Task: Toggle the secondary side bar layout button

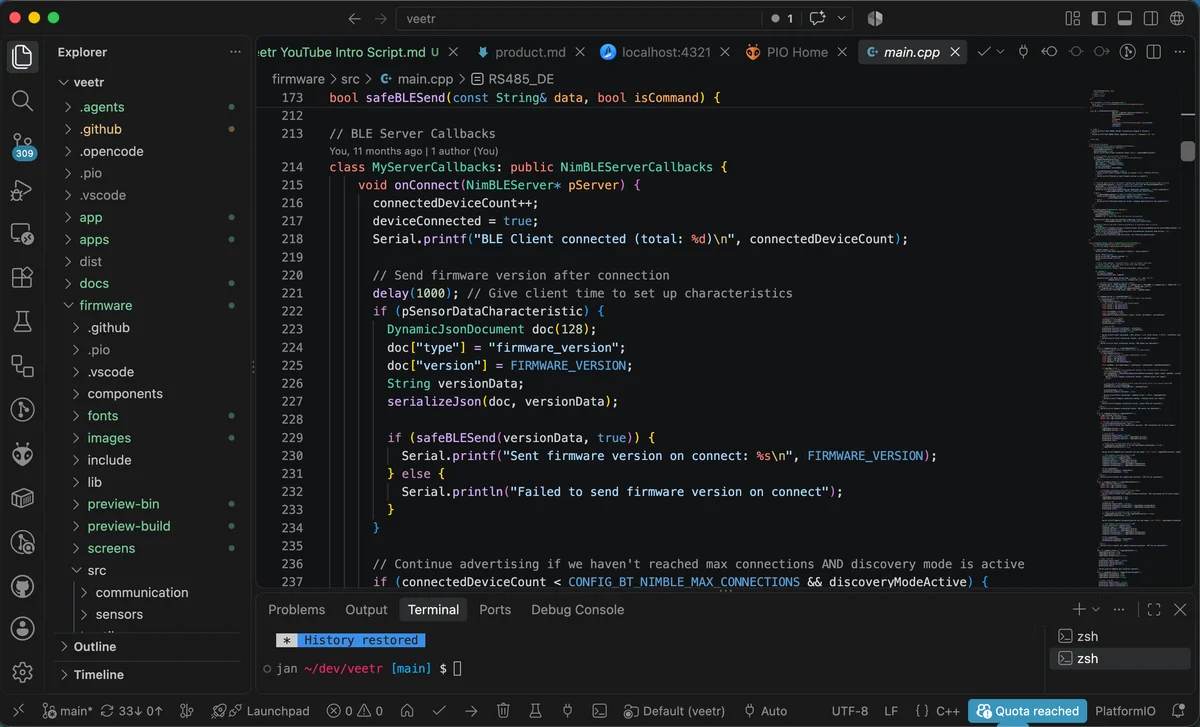Action: (x=1151, y=18)
